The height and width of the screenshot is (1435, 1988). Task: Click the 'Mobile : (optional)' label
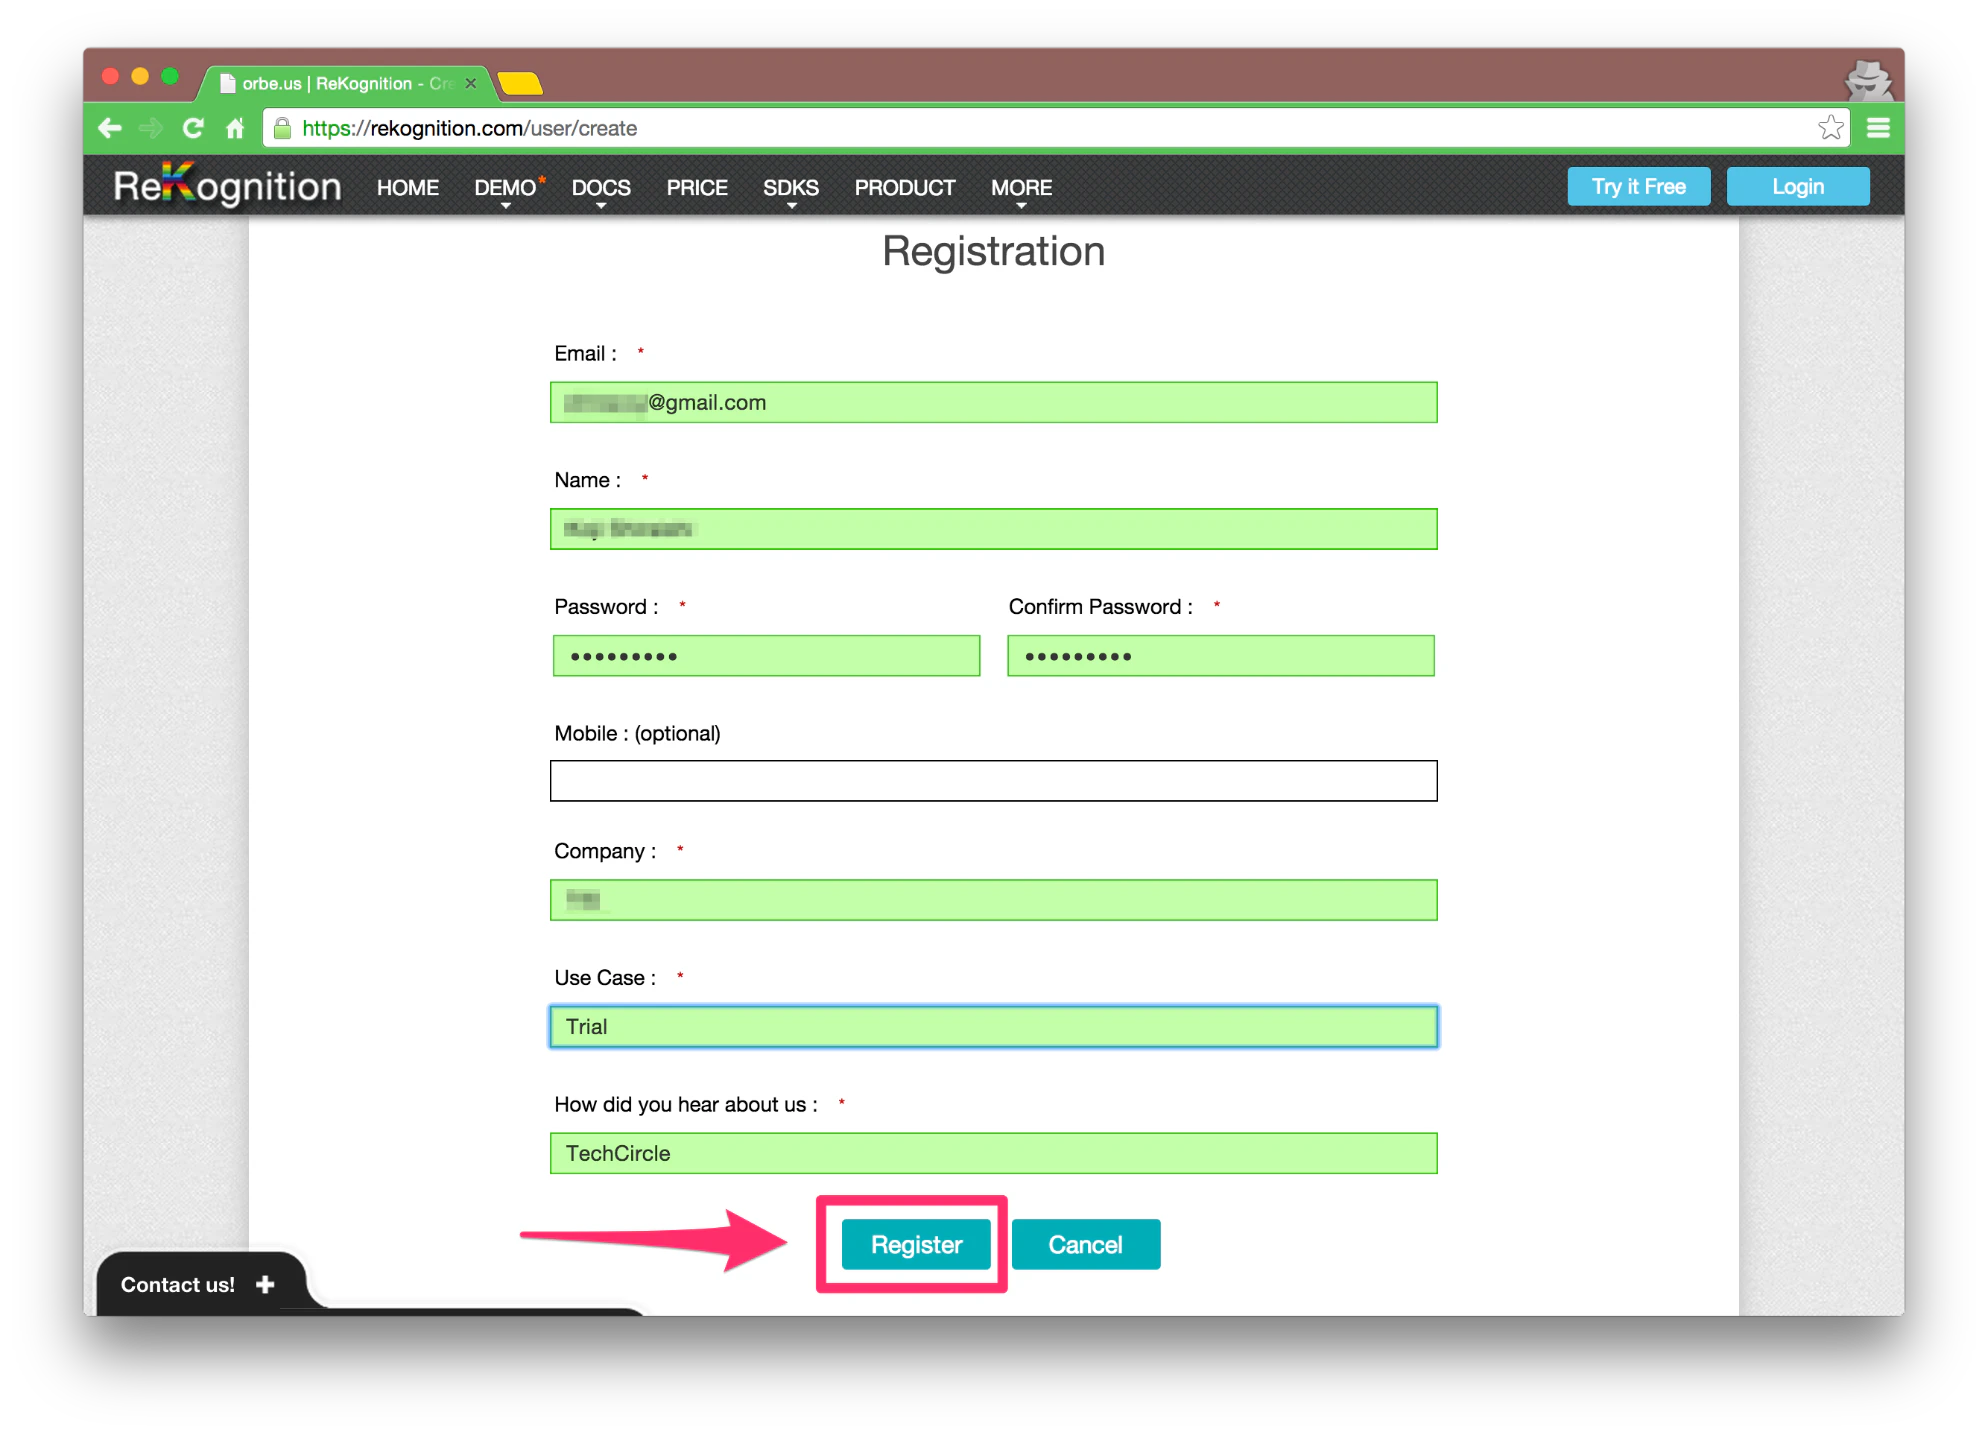click(637, 733)
